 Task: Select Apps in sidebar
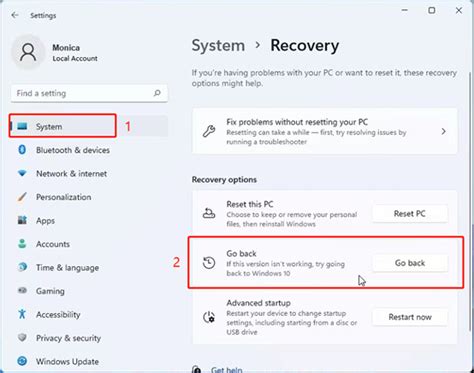point(89,220)
